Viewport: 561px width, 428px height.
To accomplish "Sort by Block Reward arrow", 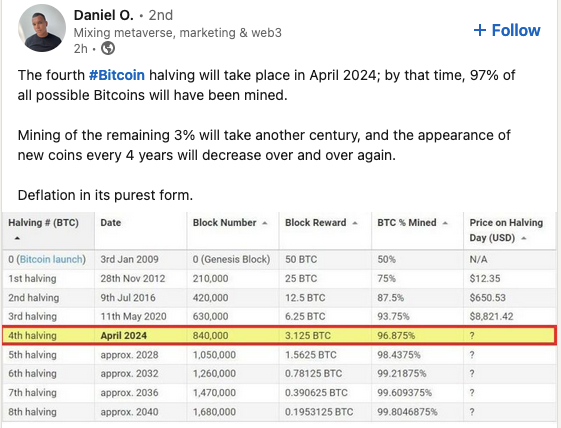I will (355, 223).
